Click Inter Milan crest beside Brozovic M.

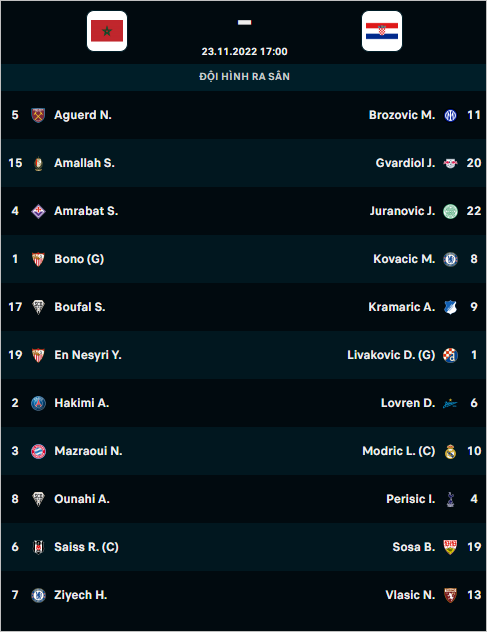tap(450, 115)
